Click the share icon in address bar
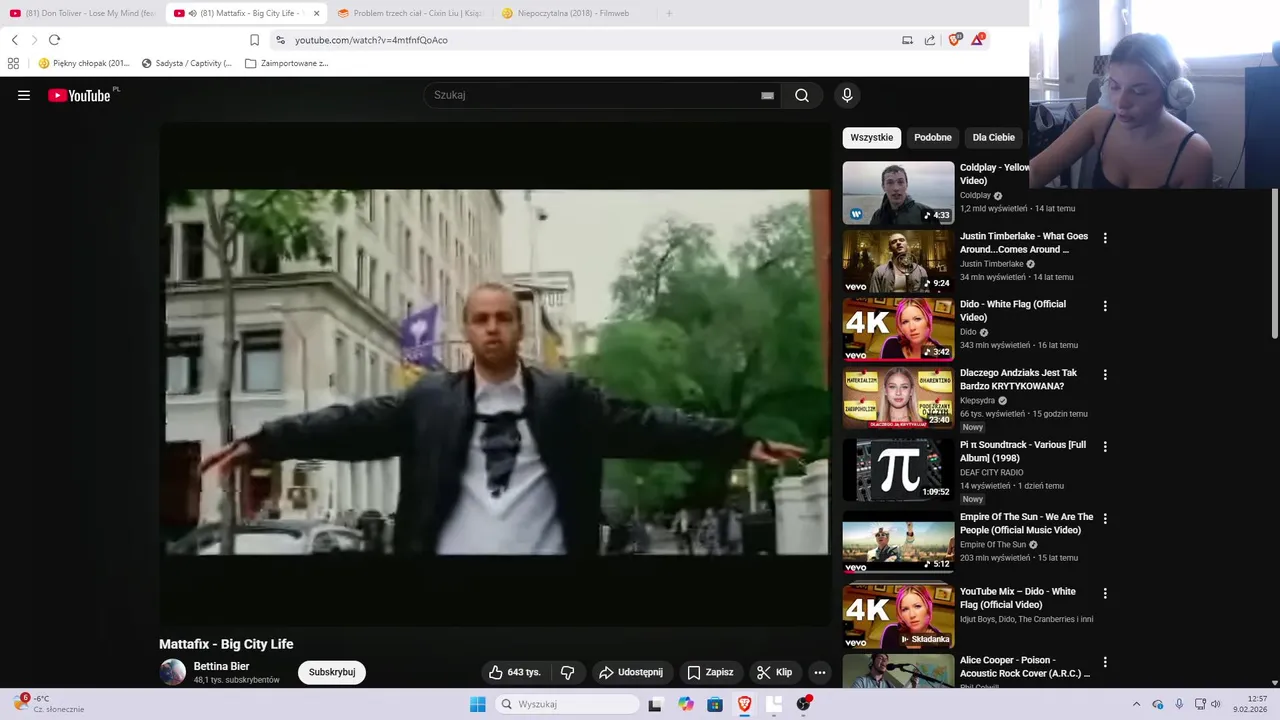This screenshot has width=1280, height=720. point(930,40)
